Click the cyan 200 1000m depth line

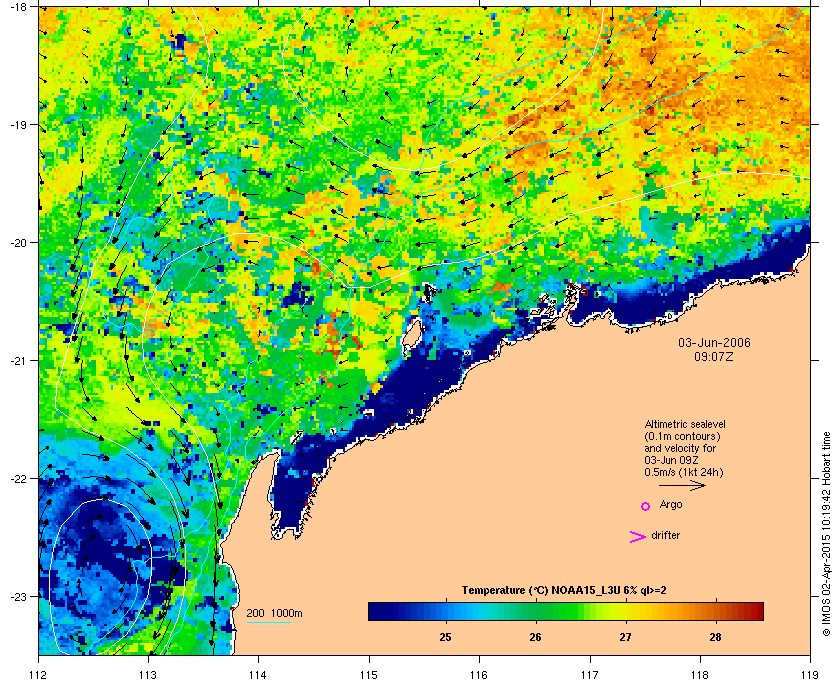(268, 622)
